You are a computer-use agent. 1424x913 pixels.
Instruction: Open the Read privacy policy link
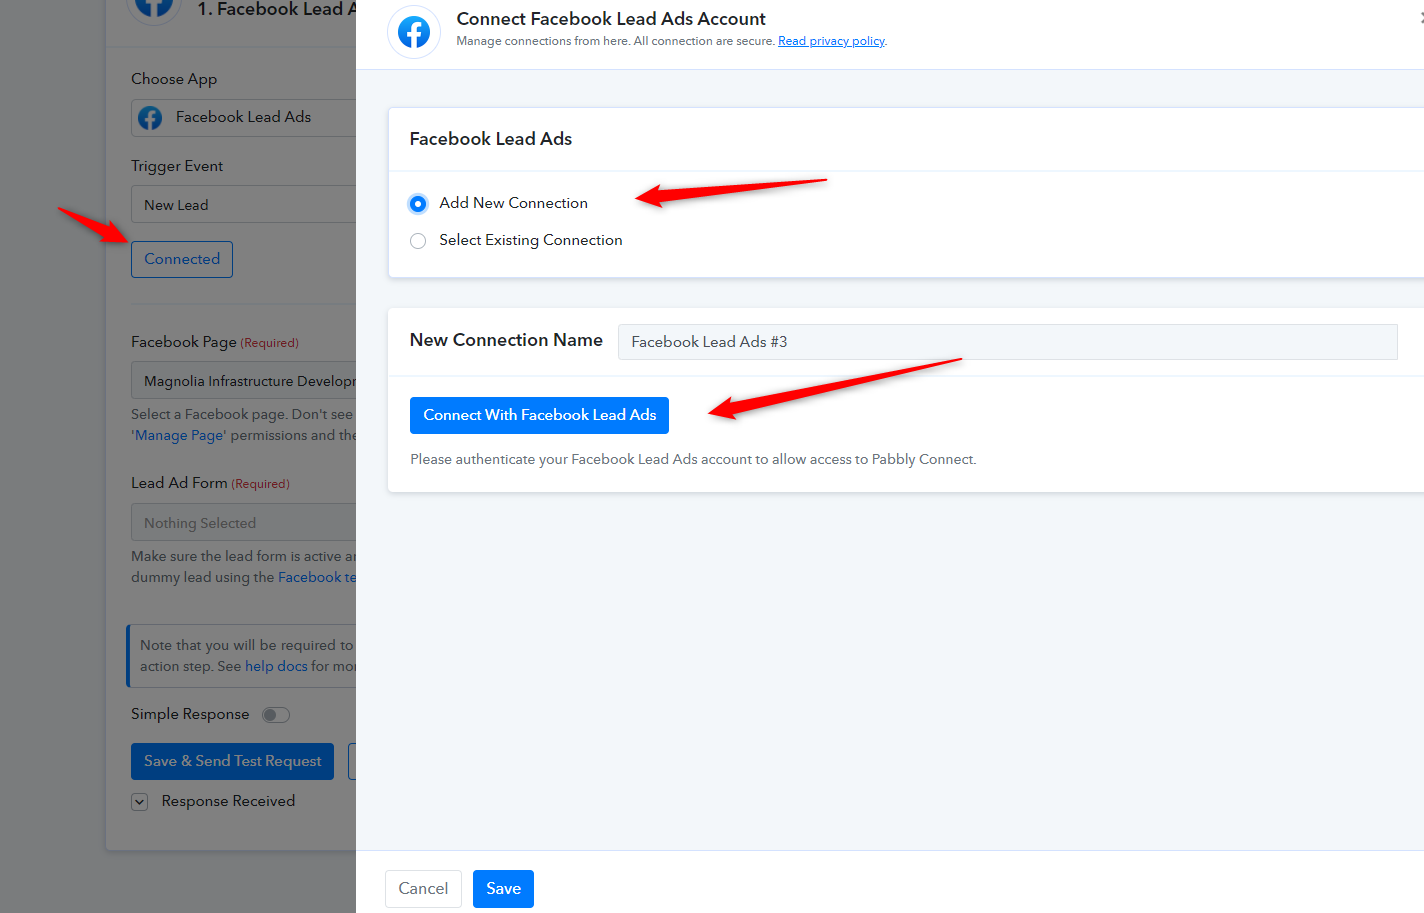(x=831, y=41)
